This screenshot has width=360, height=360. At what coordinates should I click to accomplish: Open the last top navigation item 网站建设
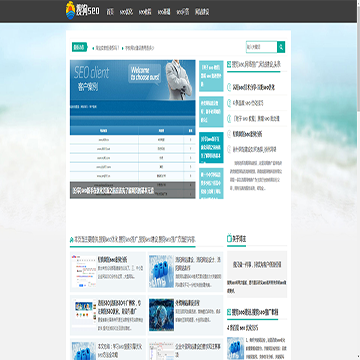tap(202, 12)
